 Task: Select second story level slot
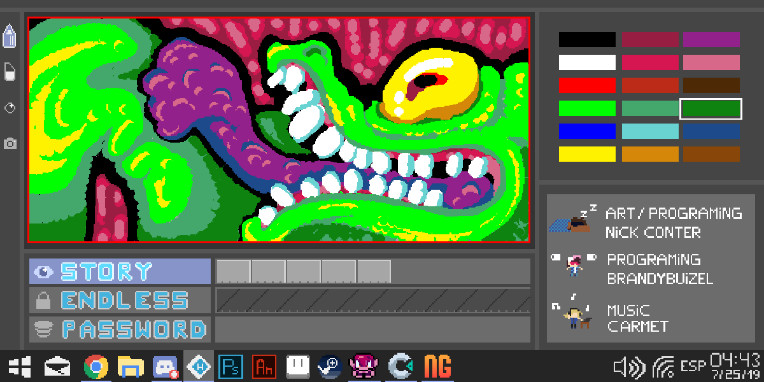pyautogui.click(x=268, y=271)
